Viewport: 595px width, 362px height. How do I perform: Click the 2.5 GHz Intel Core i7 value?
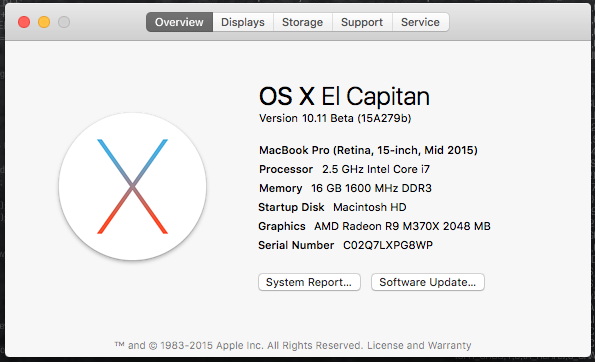(376, 169)
